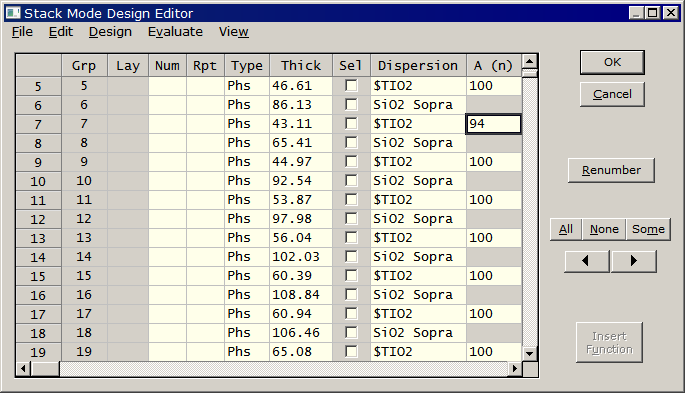Click A (n) value 100 in row 17
The image size is (685, 393).
[494, 314]
